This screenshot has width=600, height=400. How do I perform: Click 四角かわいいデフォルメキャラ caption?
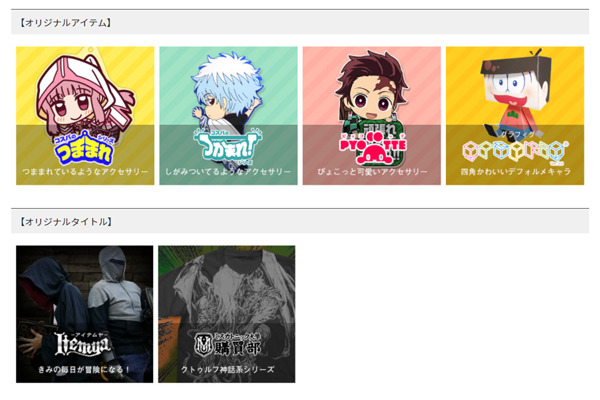pyautogui.click(x=515, y=171)
